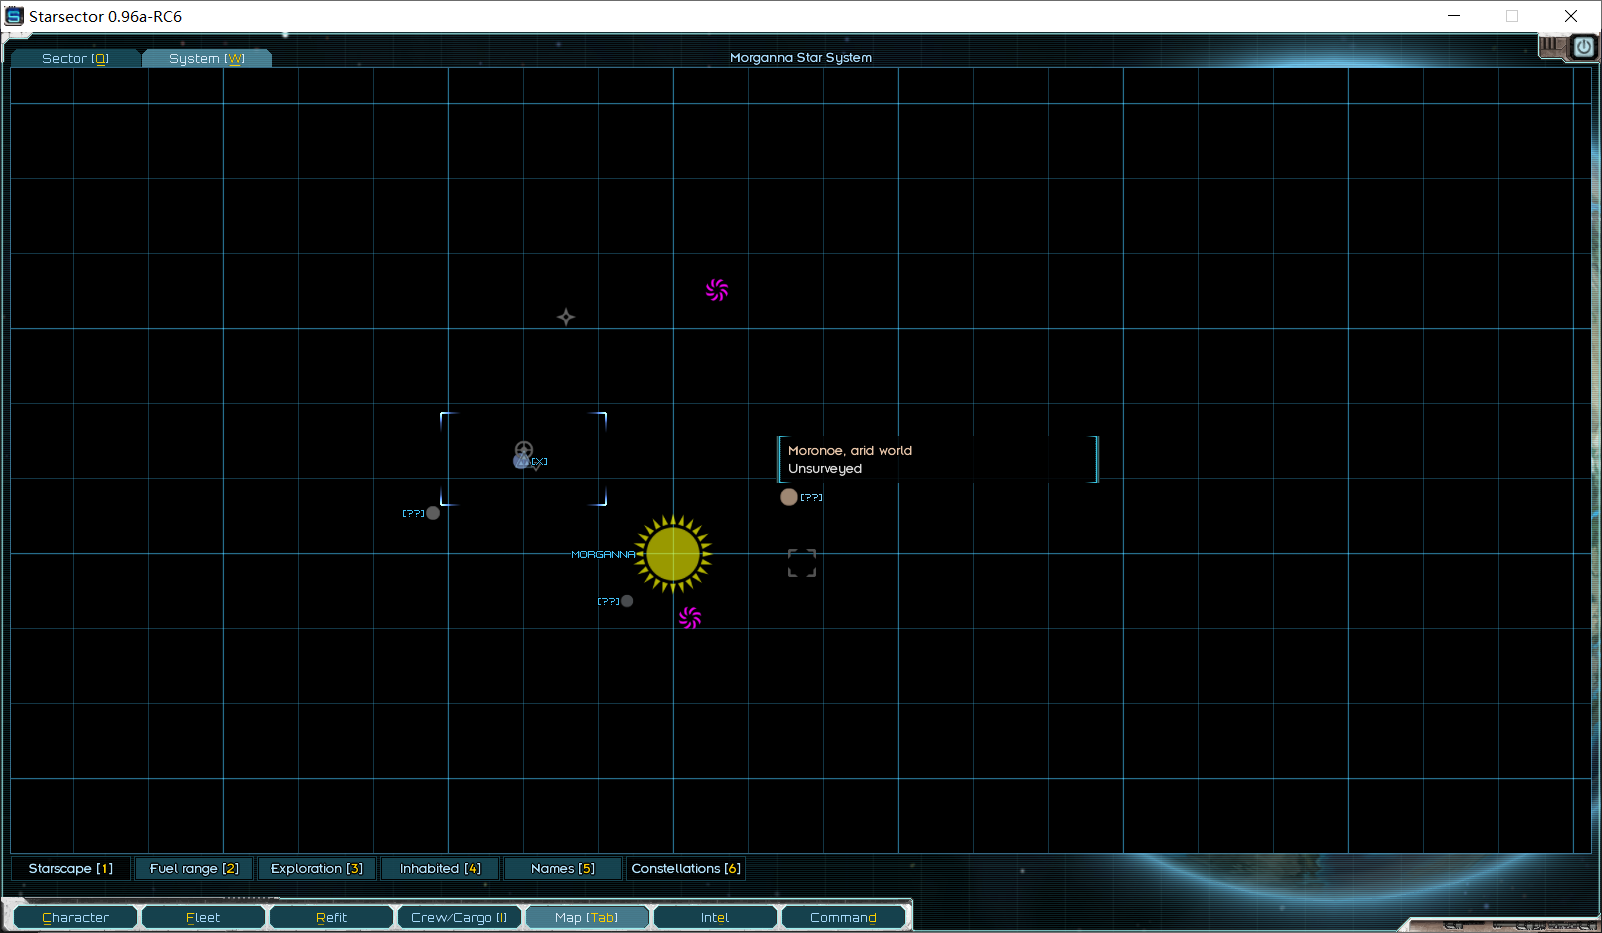Click the four-pointed star marker on the map
The height and width of the screenshot is (933, 1602).
566,317
